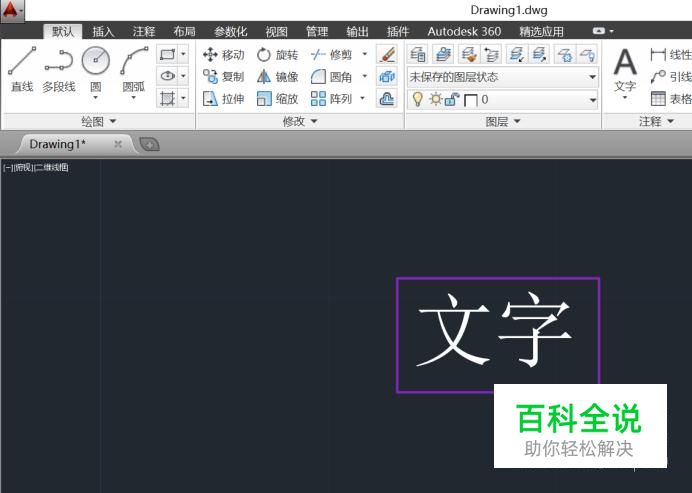
Task: Select the 移动 (Move) command
Action: (223, 55)
